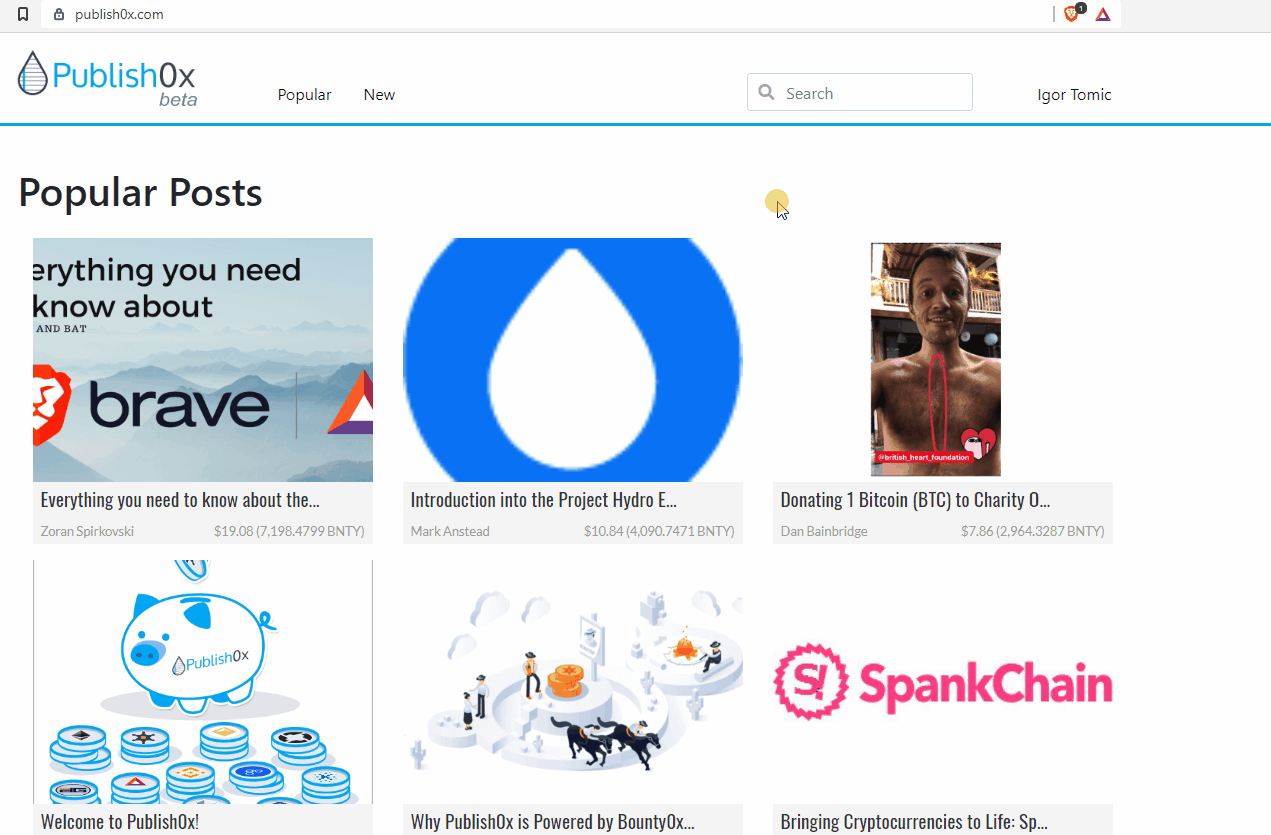Click the magnifying glass search icon
Viewport: 1271px width, 835px height.
[x=767, y=92]
